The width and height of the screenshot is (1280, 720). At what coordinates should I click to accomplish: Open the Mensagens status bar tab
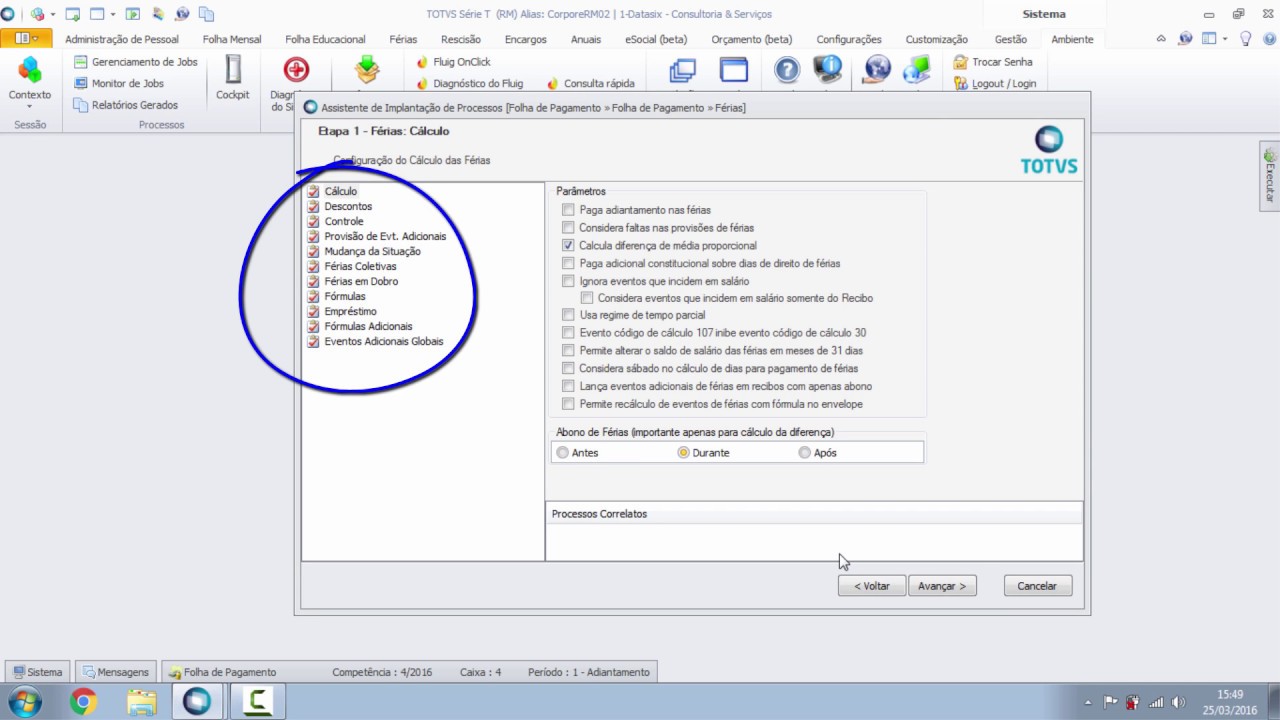point(116,672)
